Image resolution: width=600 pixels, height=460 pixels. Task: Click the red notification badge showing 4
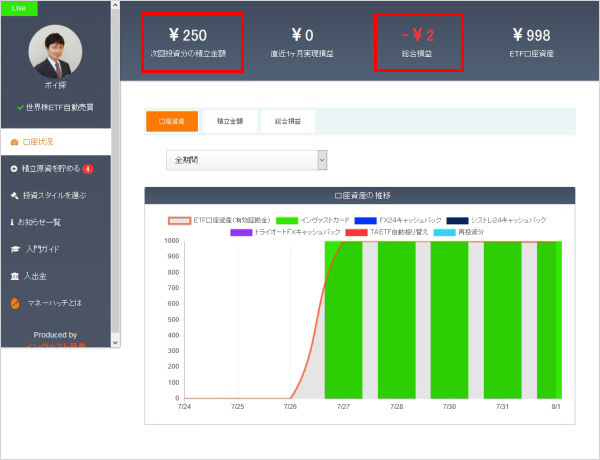tap(88, 169)
